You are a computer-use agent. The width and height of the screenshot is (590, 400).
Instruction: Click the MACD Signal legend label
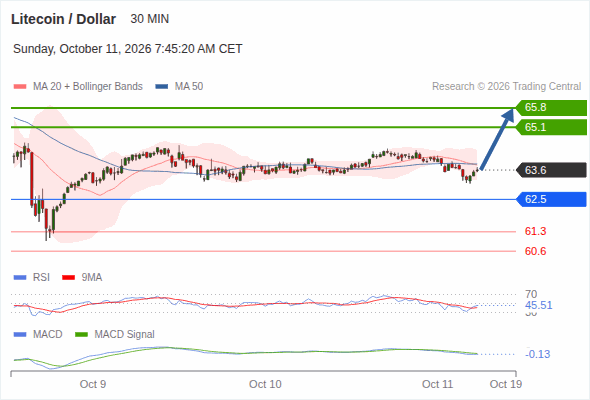[x=125, y=334]
